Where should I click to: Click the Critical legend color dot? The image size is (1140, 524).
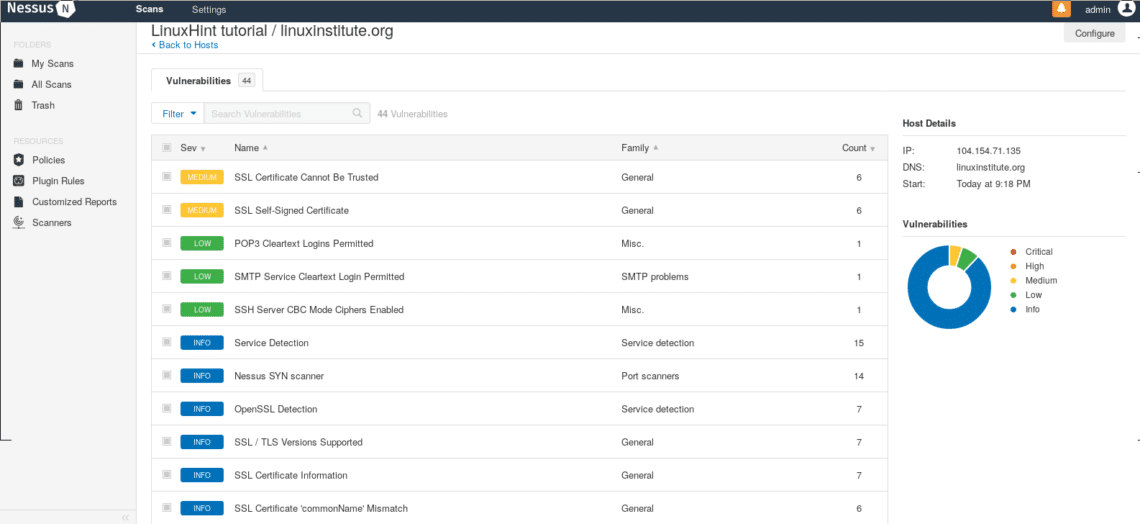[x=1013, y=251]
